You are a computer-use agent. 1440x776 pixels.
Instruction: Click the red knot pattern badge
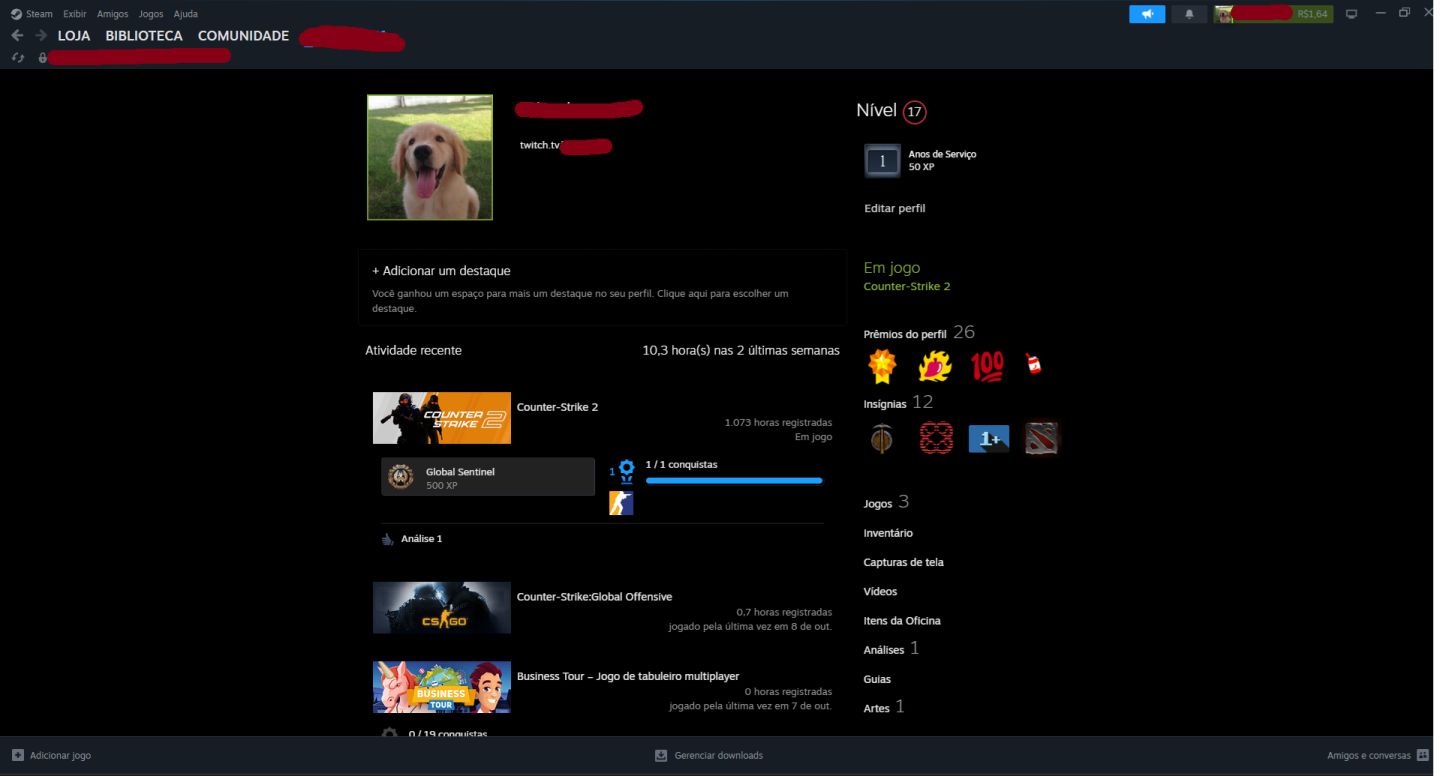(936, 438)
